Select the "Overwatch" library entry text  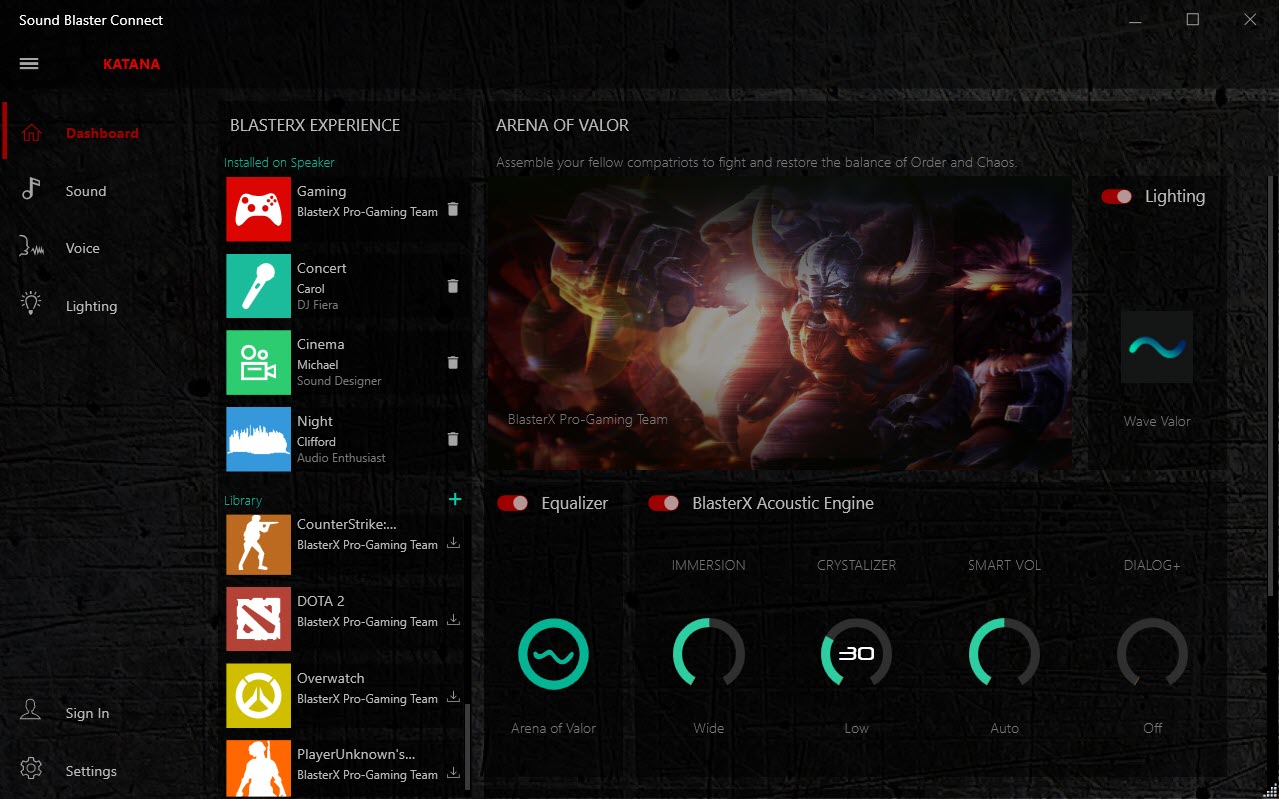click(331, 678)
